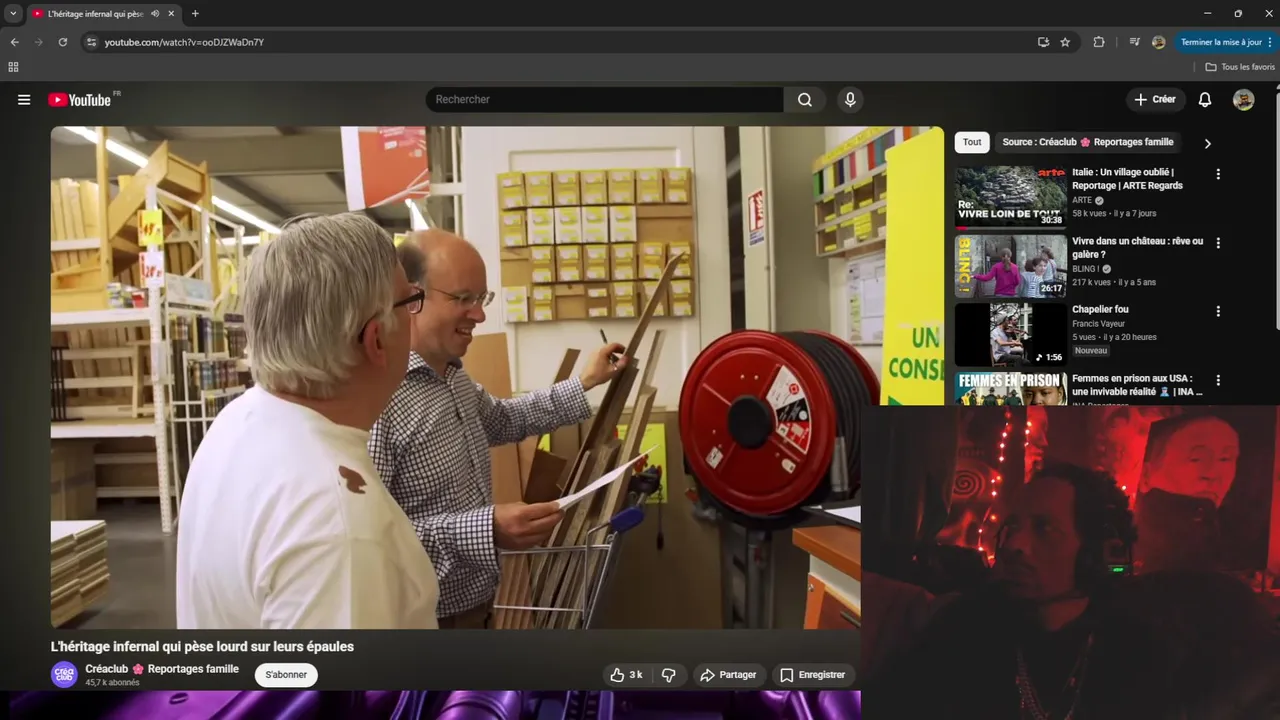Open the media control icon in Chrome toolbar
This screenshot has width=1280, height=720.
pos(1134,42)
